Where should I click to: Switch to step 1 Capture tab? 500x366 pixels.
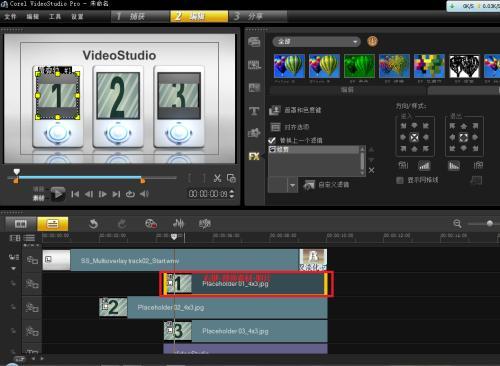[140, 16]
